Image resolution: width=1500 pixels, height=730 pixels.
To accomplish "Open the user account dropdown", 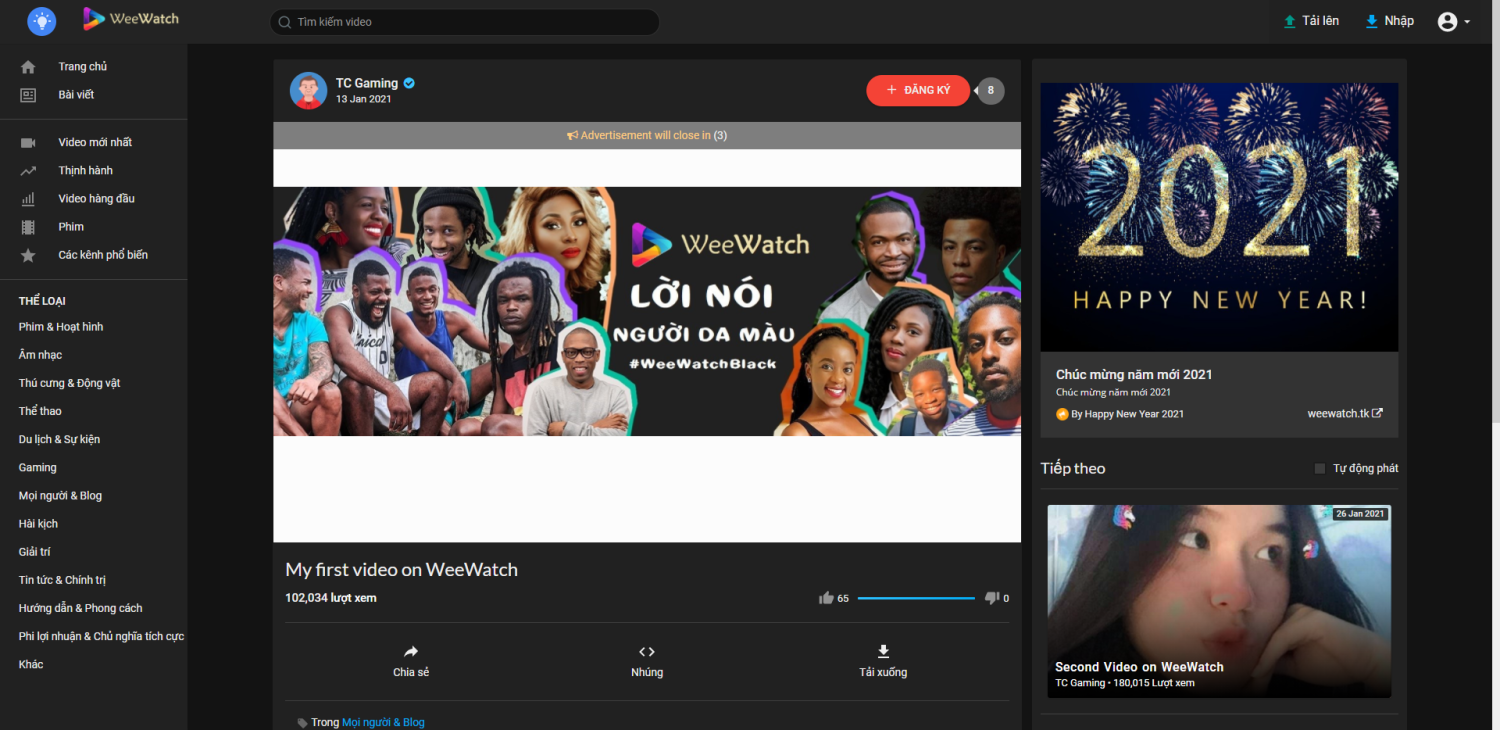I will (1453, 22).
